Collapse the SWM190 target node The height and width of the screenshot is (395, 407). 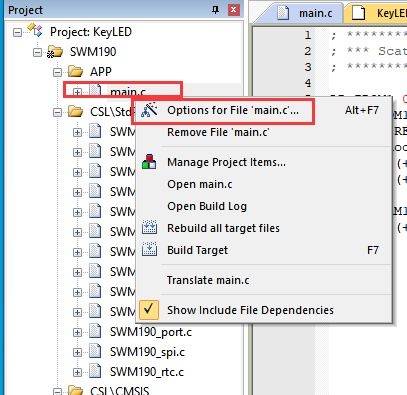pos(37,52)
